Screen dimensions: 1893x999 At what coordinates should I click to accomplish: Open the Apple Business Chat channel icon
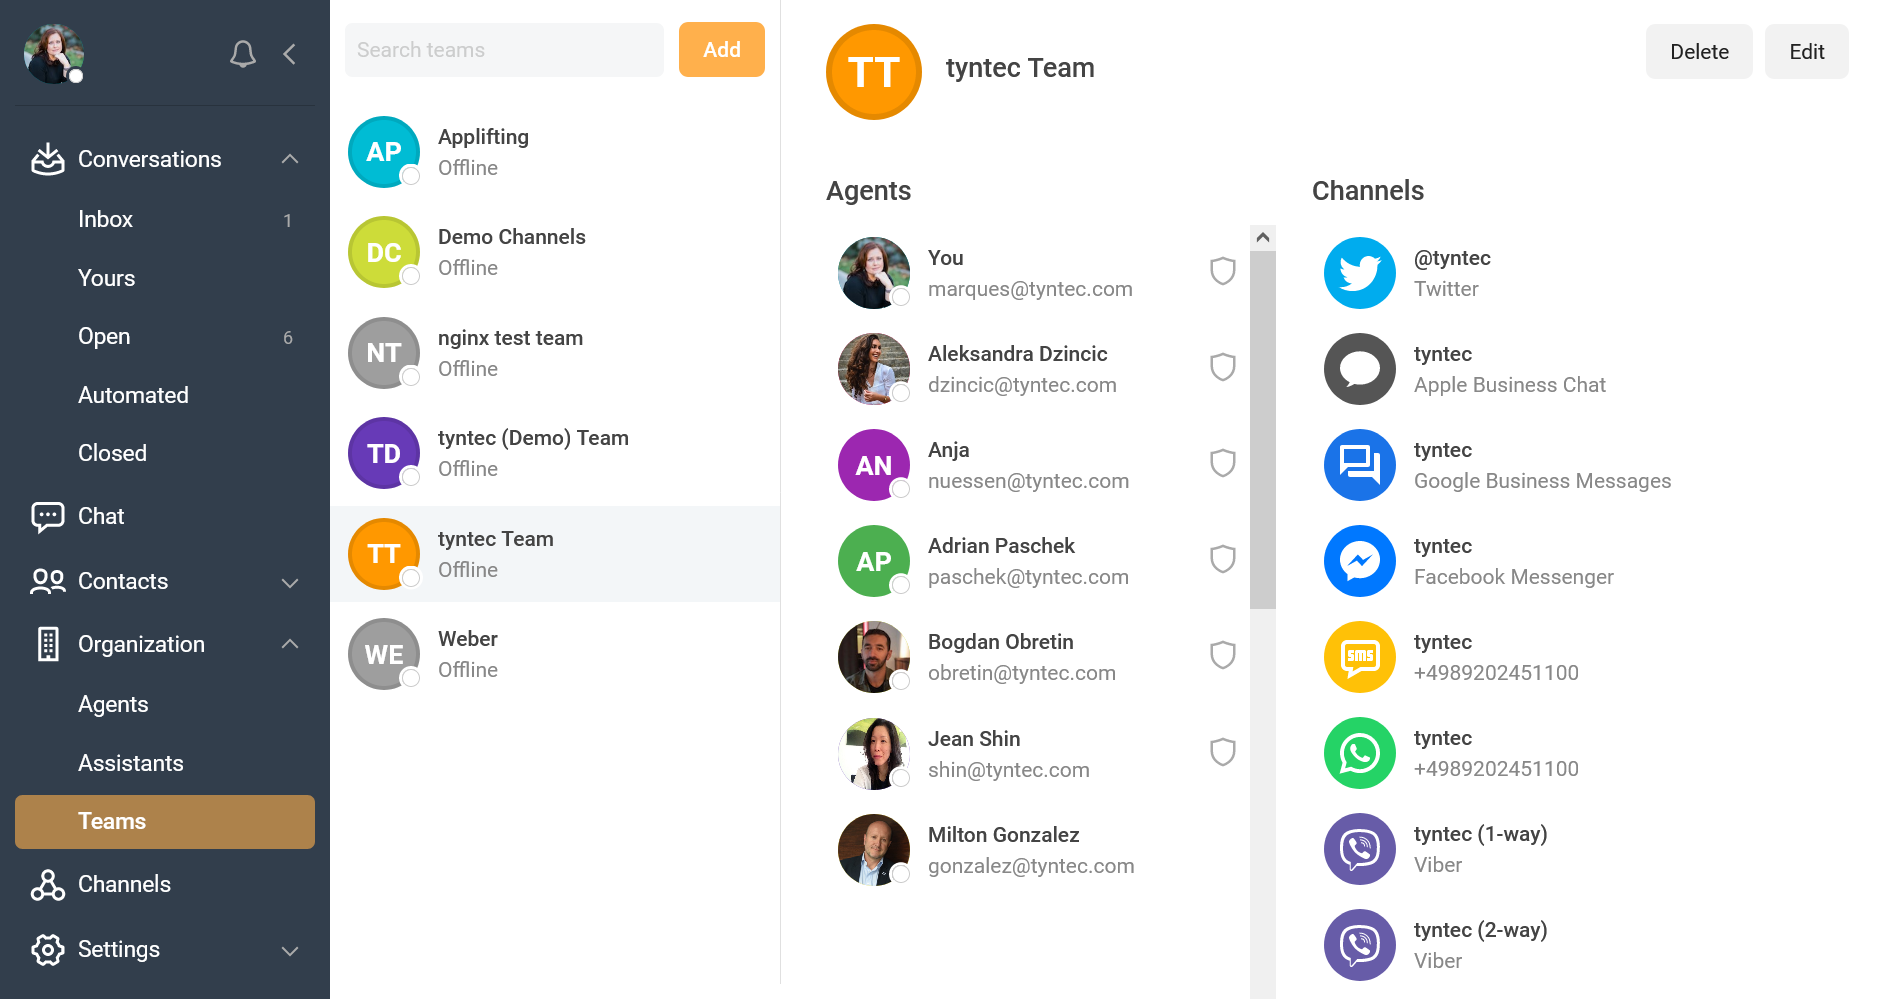point(1360,369)
